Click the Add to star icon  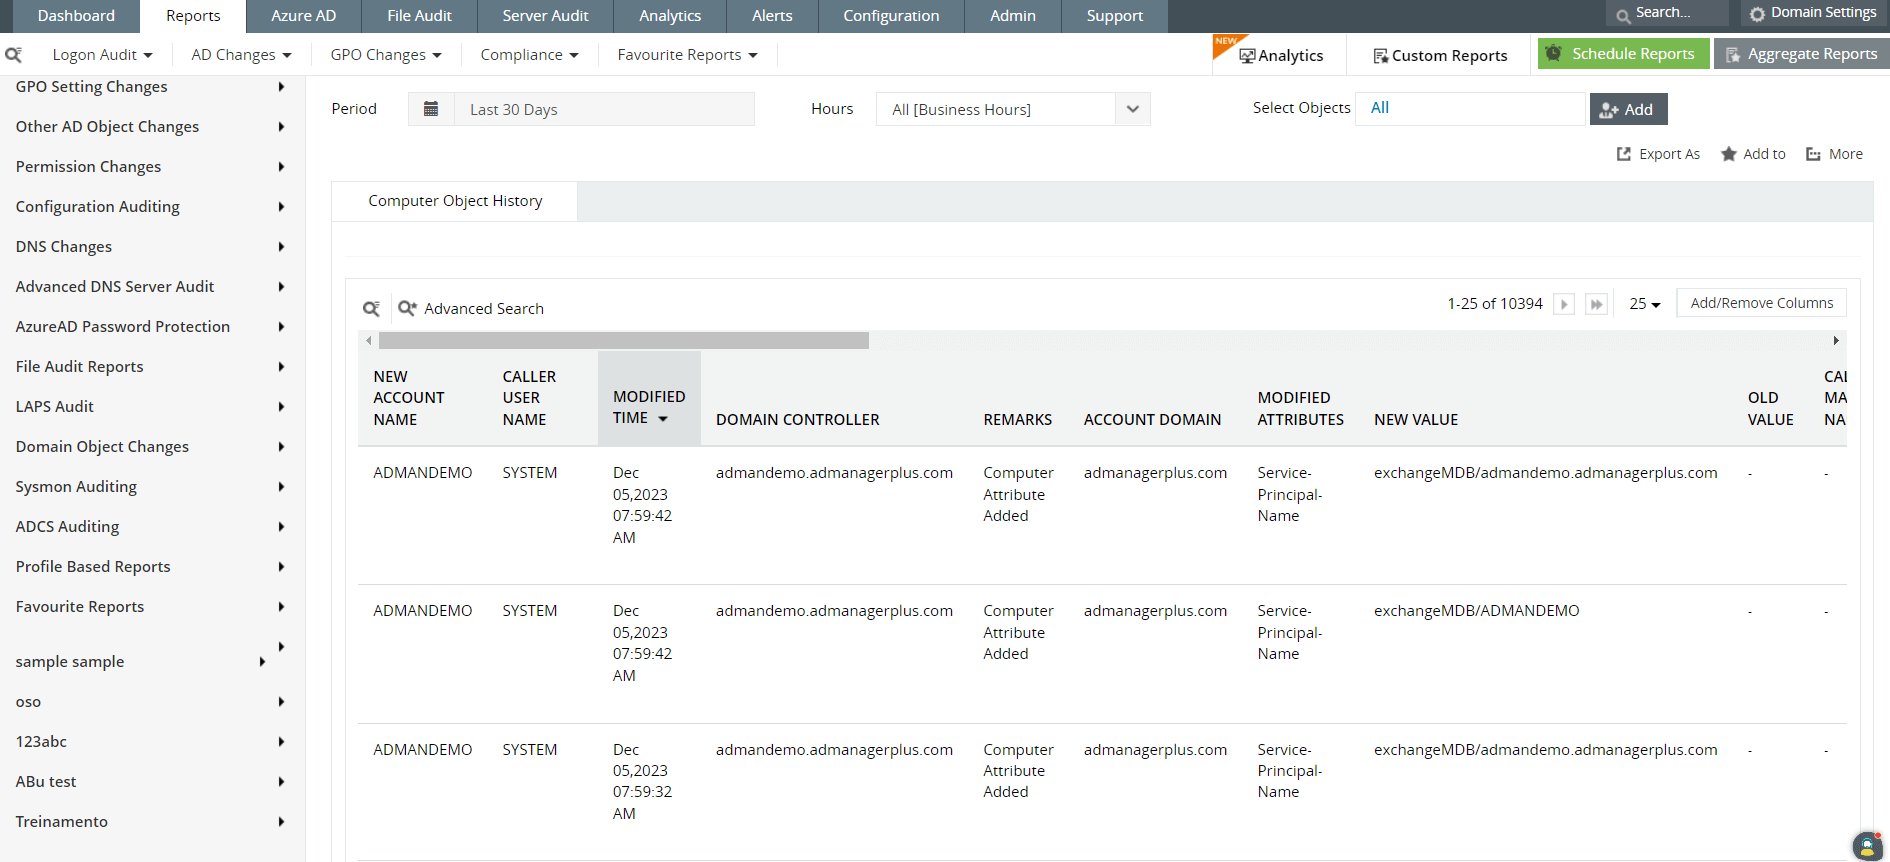click(x=1728, y=154)
